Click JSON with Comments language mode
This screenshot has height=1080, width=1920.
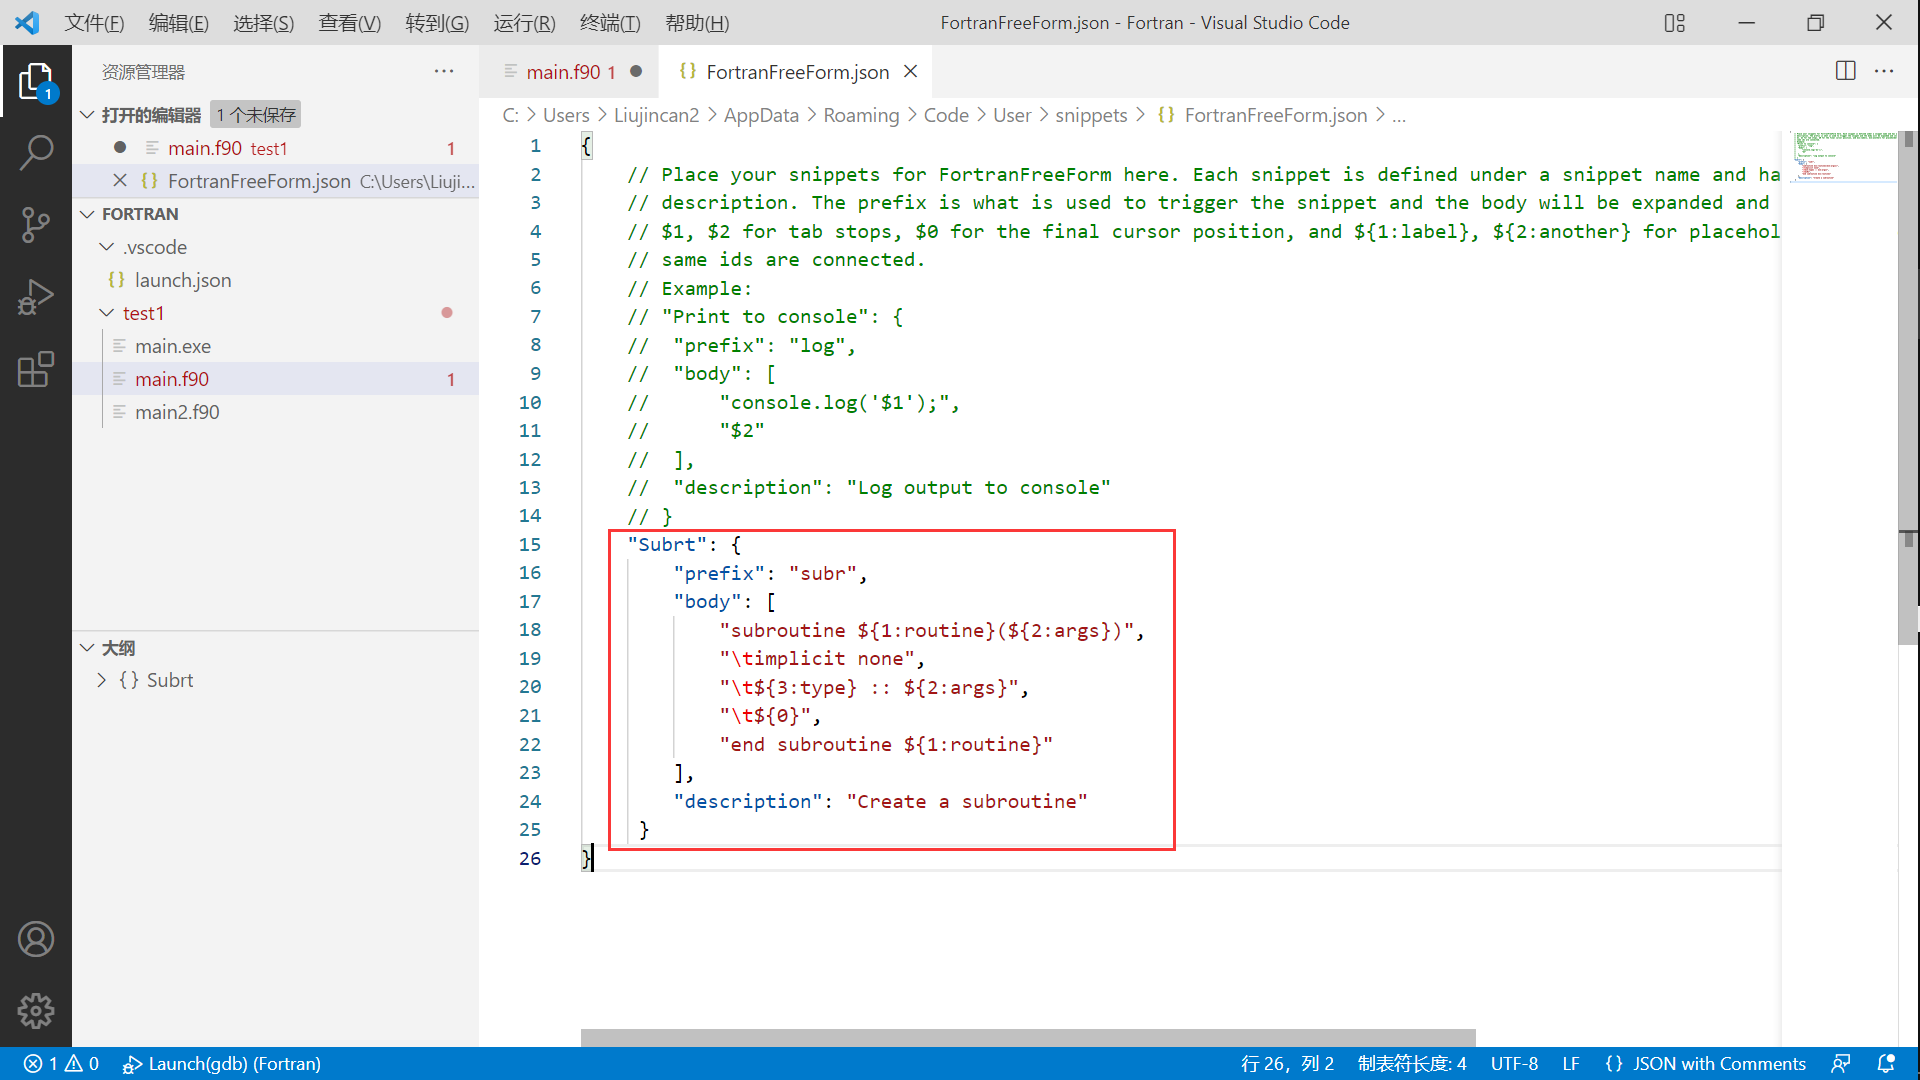tap(1718, 1064)
